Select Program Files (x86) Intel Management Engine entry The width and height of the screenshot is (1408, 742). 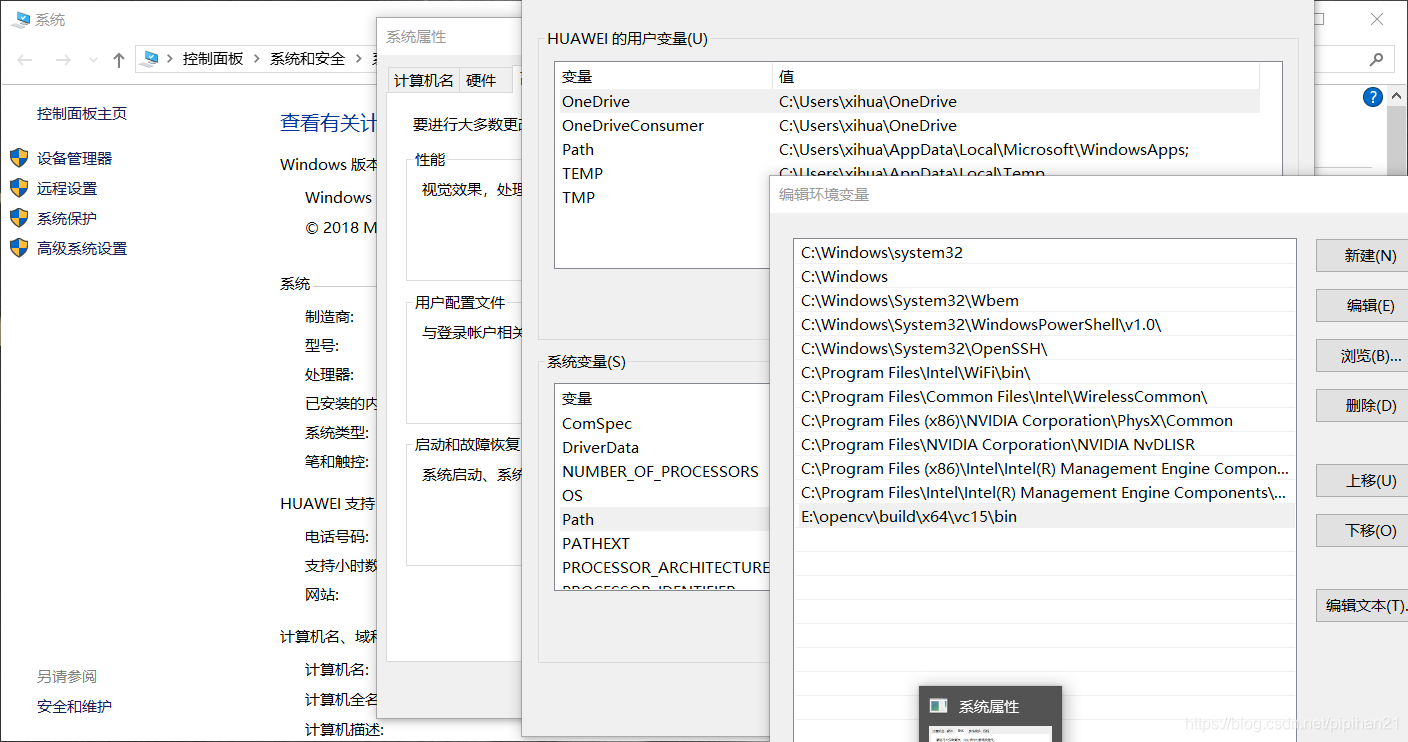coord(1045,468)
